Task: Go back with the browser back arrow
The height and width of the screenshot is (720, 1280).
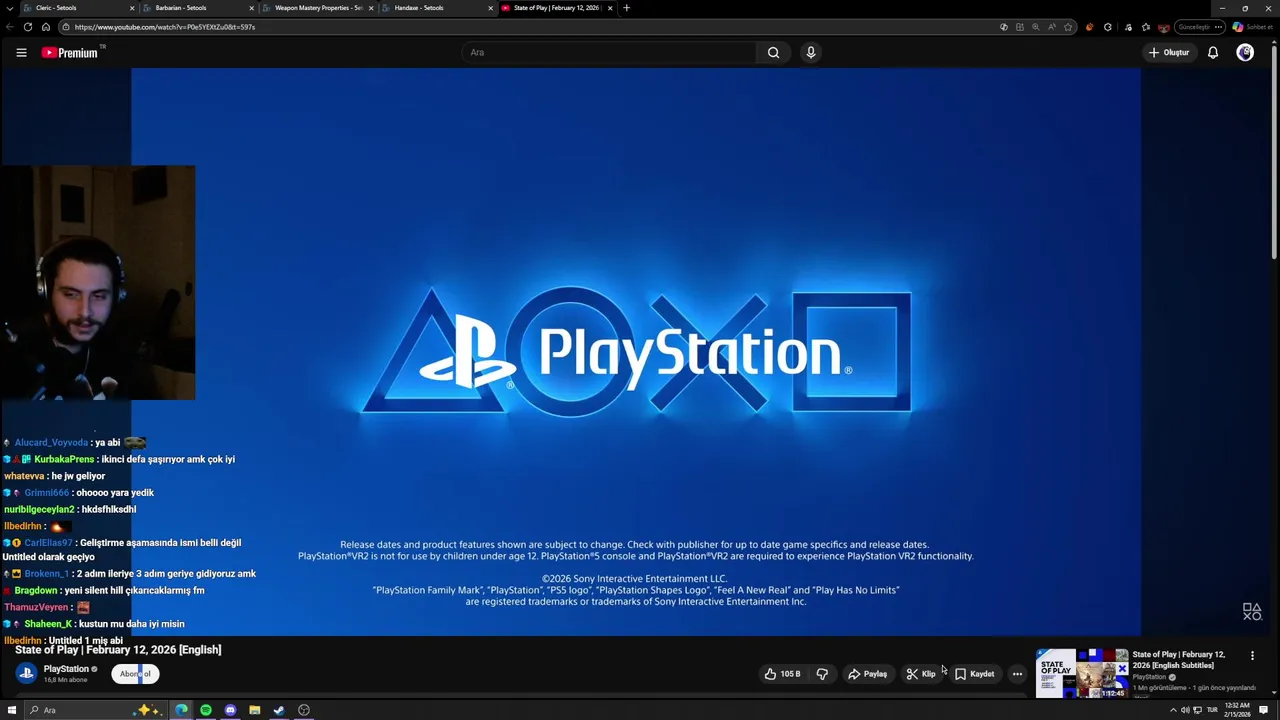Action: pos(11,27)
